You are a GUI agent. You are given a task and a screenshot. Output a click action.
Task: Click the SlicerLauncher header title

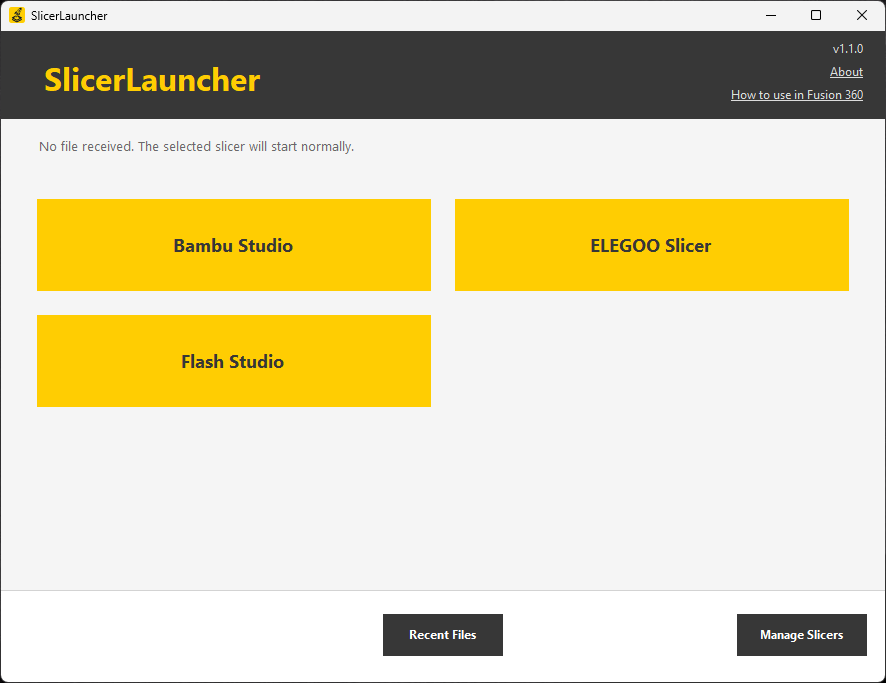point(152,80)
